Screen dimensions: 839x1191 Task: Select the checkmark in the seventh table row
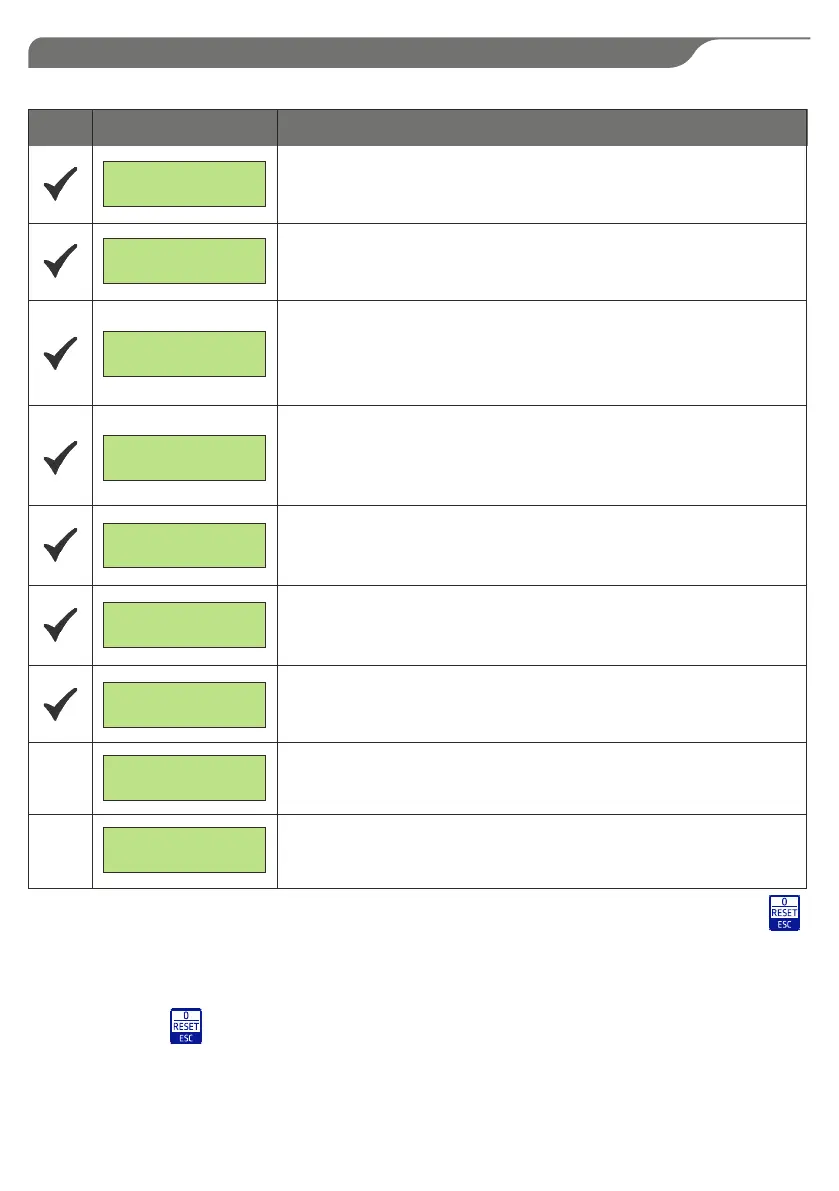tap(61, 704)
